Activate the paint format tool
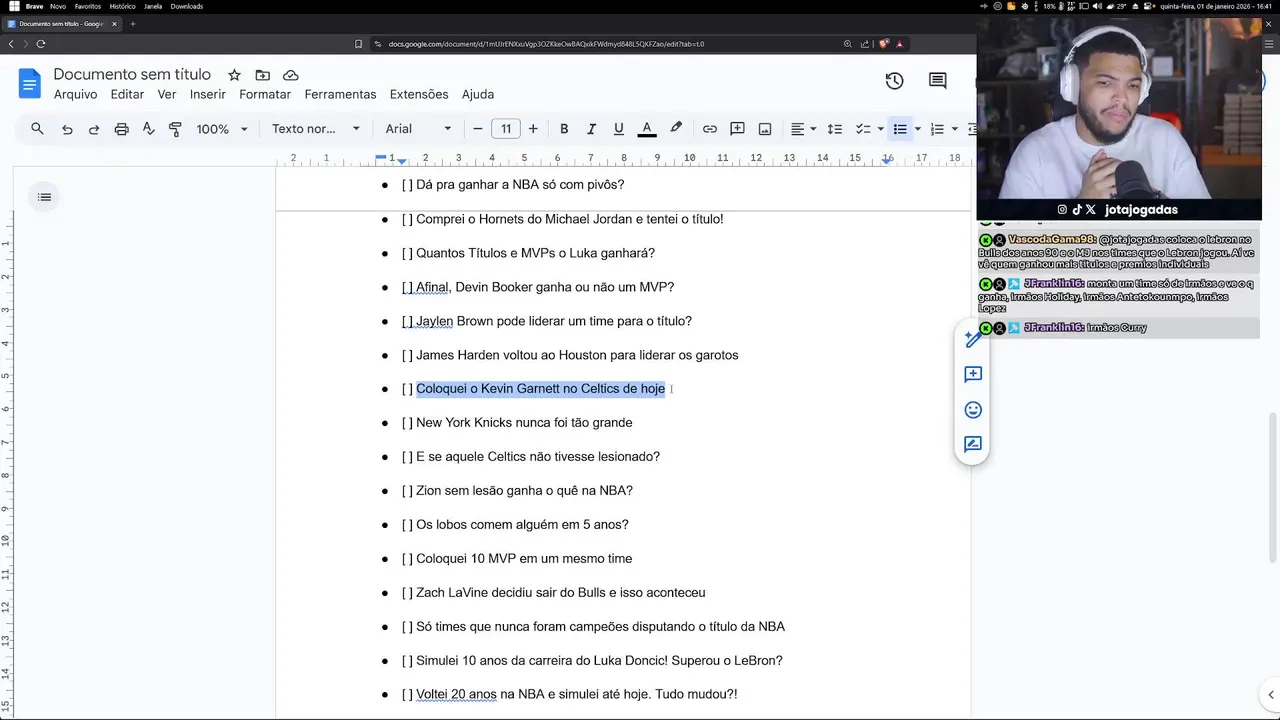The image size is (1280, 720). (175, 129)
